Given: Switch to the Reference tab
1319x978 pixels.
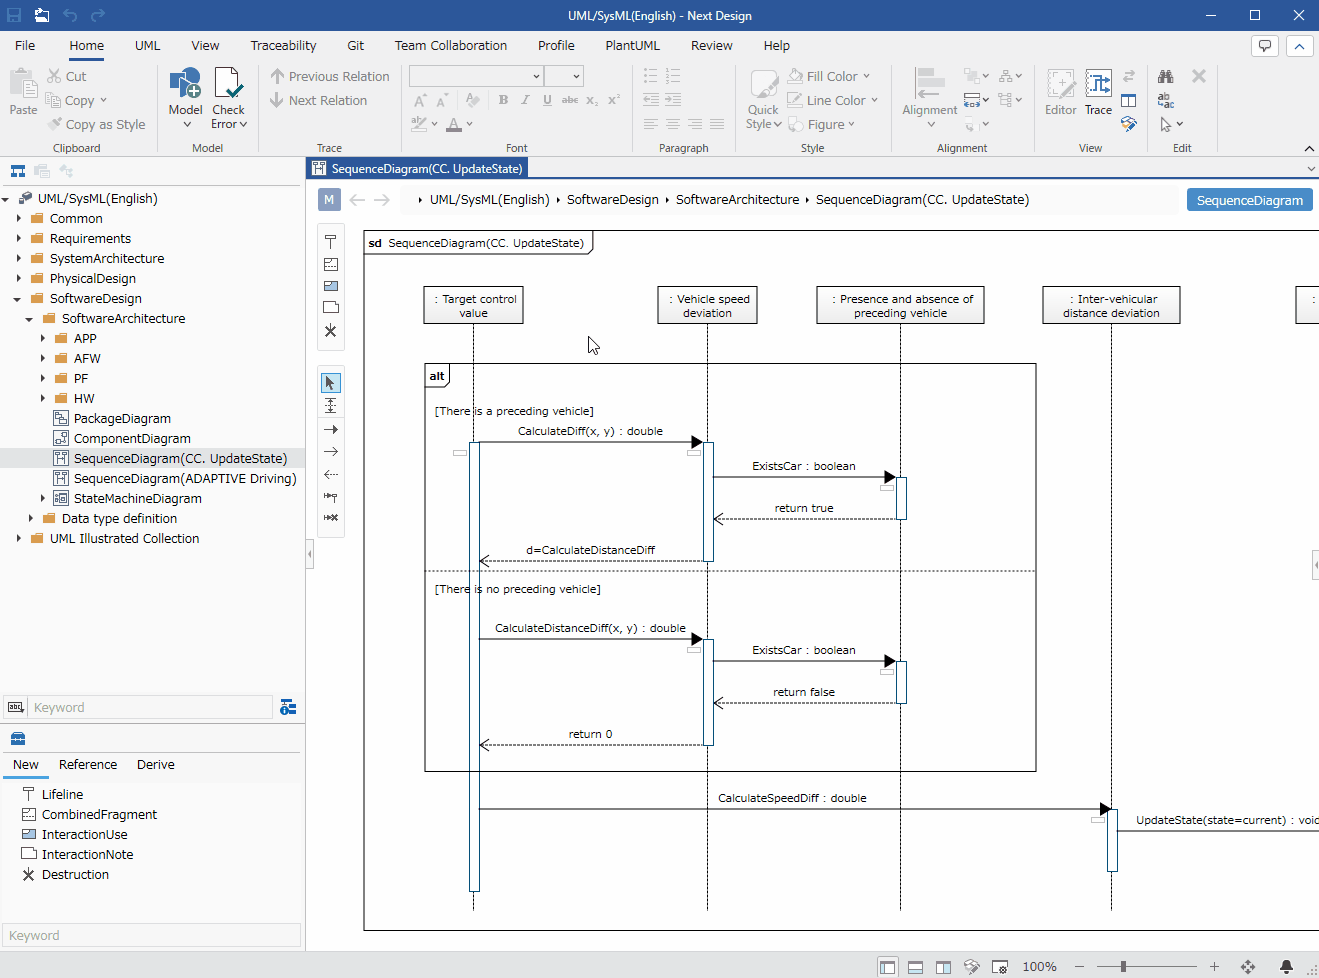Looking at the screenshot, I should 88,764.
